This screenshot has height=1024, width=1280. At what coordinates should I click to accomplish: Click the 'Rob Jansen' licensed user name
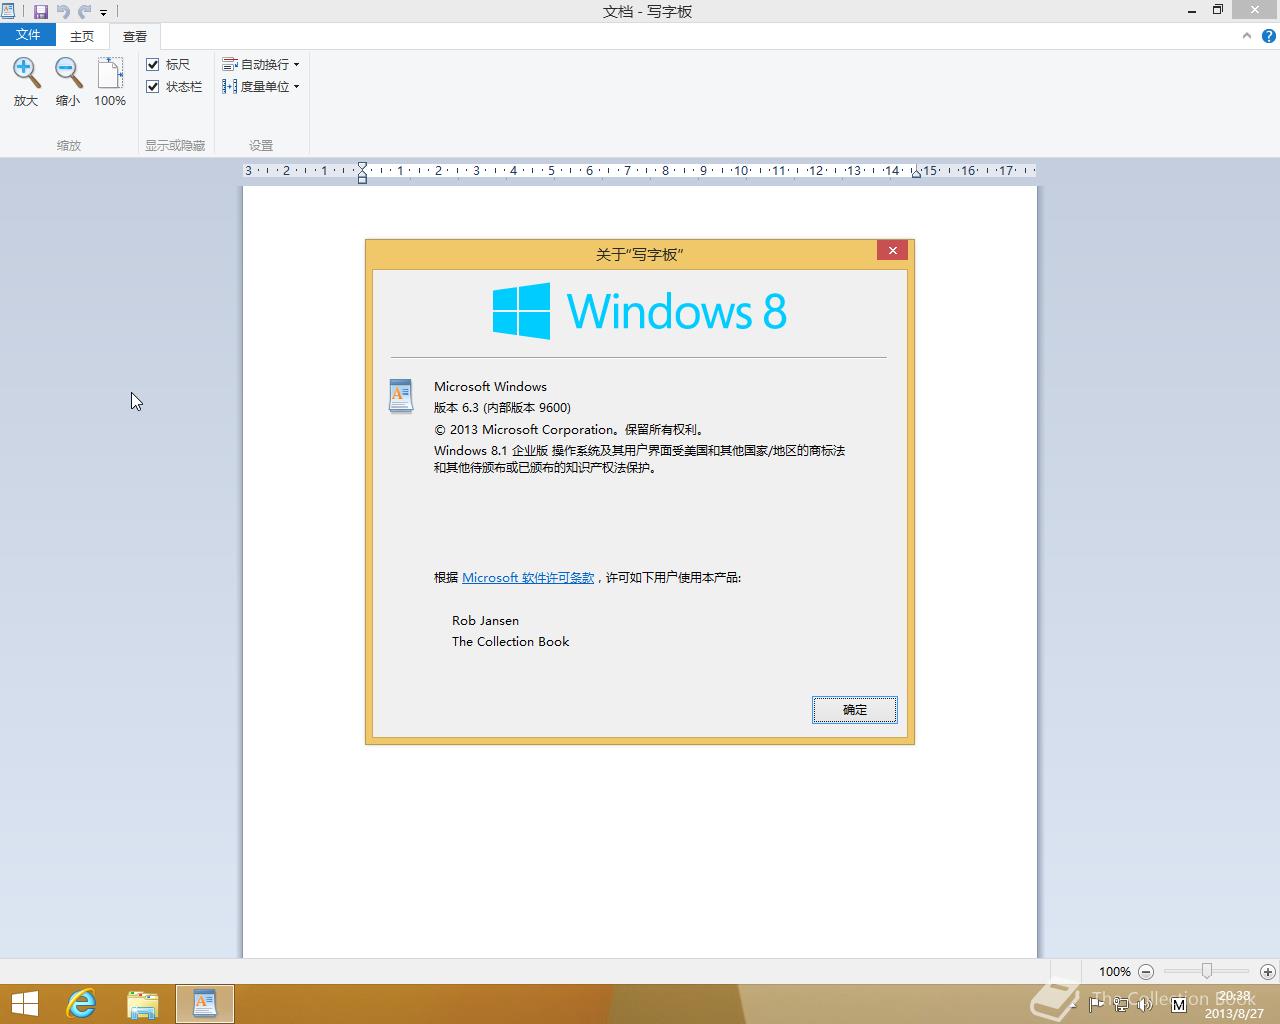click(485, 620)
